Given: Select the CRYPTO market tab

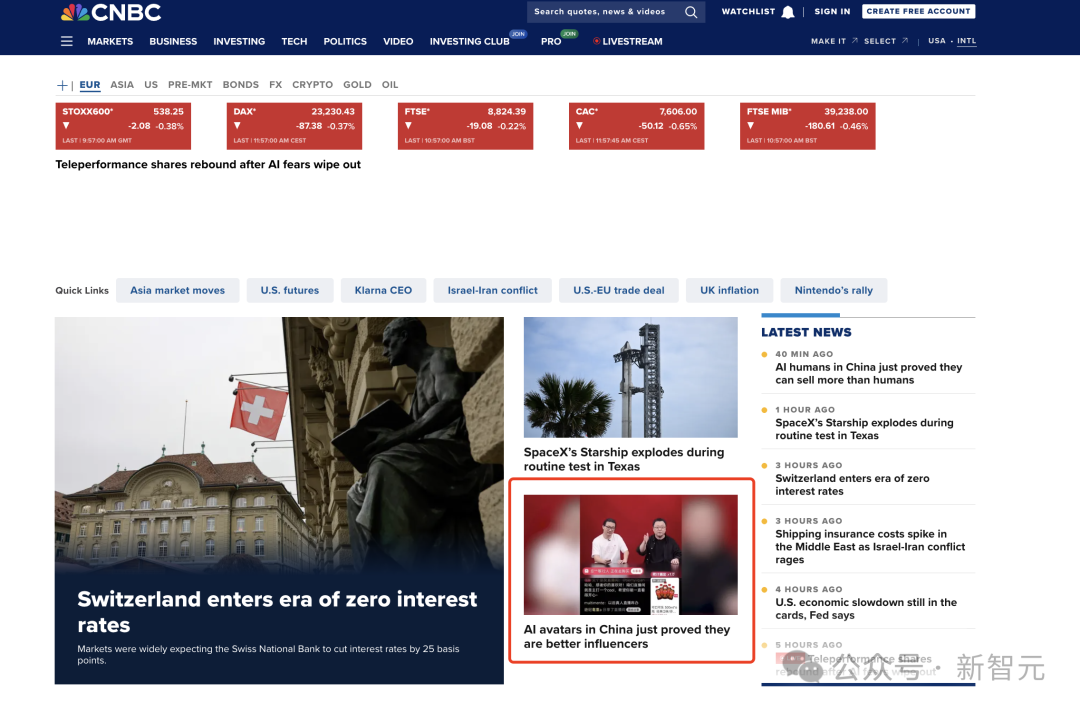Looking at the screenshot, I should (312, 85).
